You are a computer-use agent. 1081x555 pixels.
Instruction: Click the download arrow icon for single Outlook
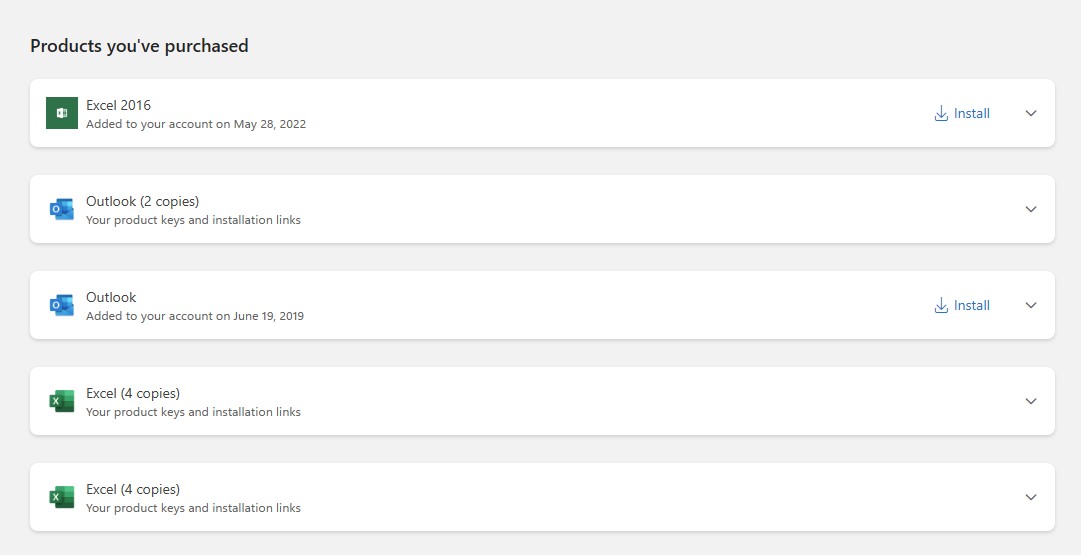941,305
